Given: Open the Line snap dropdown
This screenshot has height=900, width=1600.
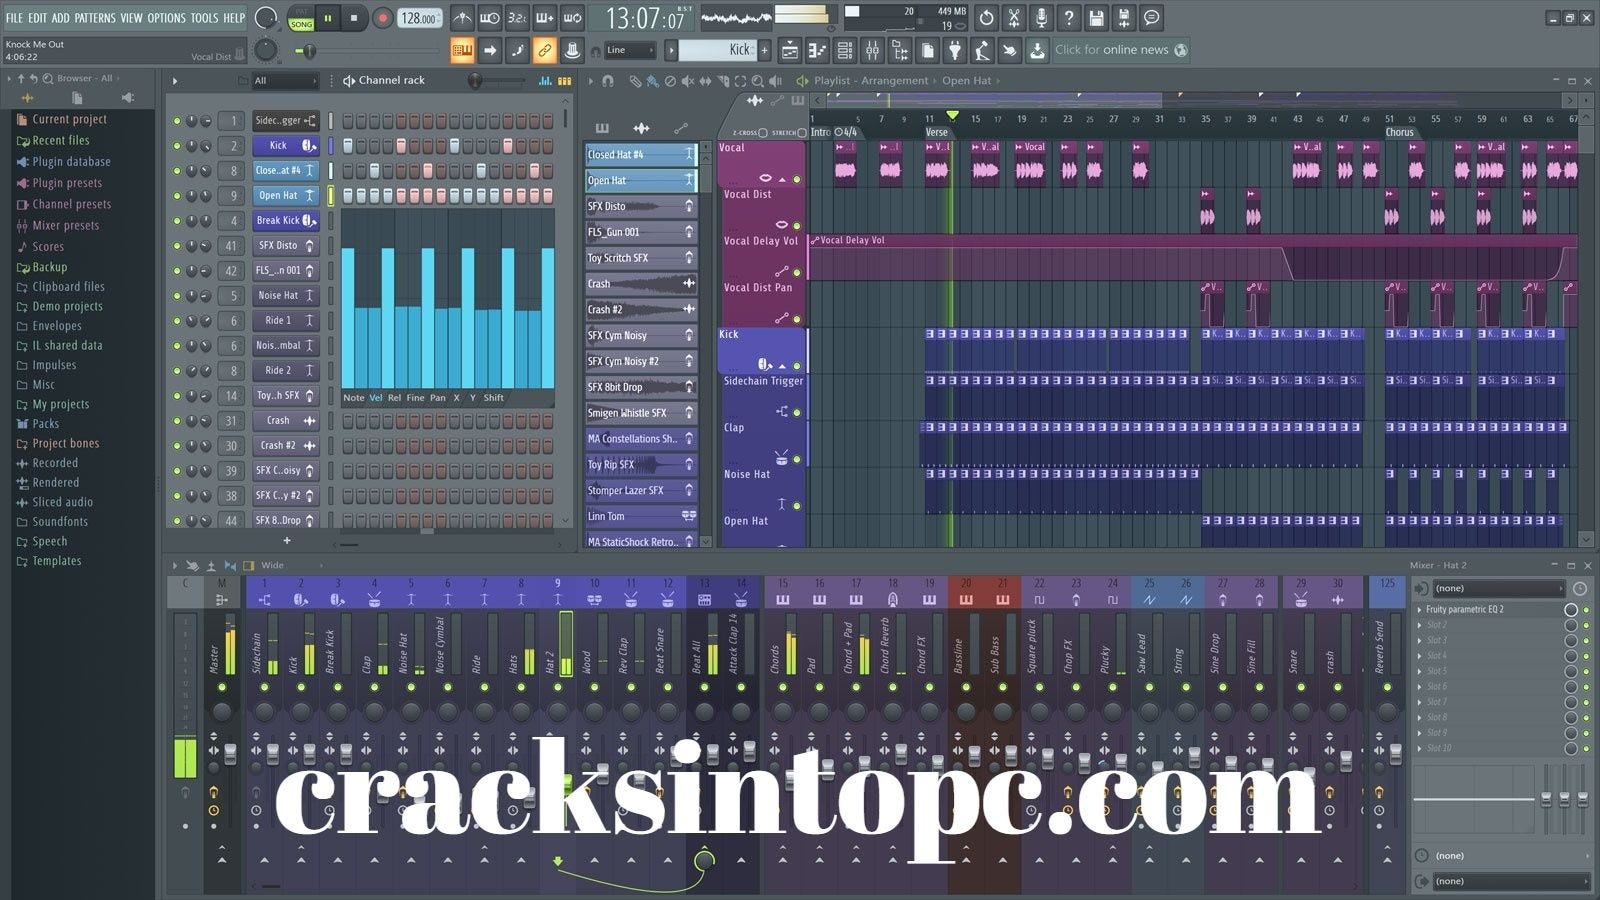Looking at the screenshot, I should 631,50.
